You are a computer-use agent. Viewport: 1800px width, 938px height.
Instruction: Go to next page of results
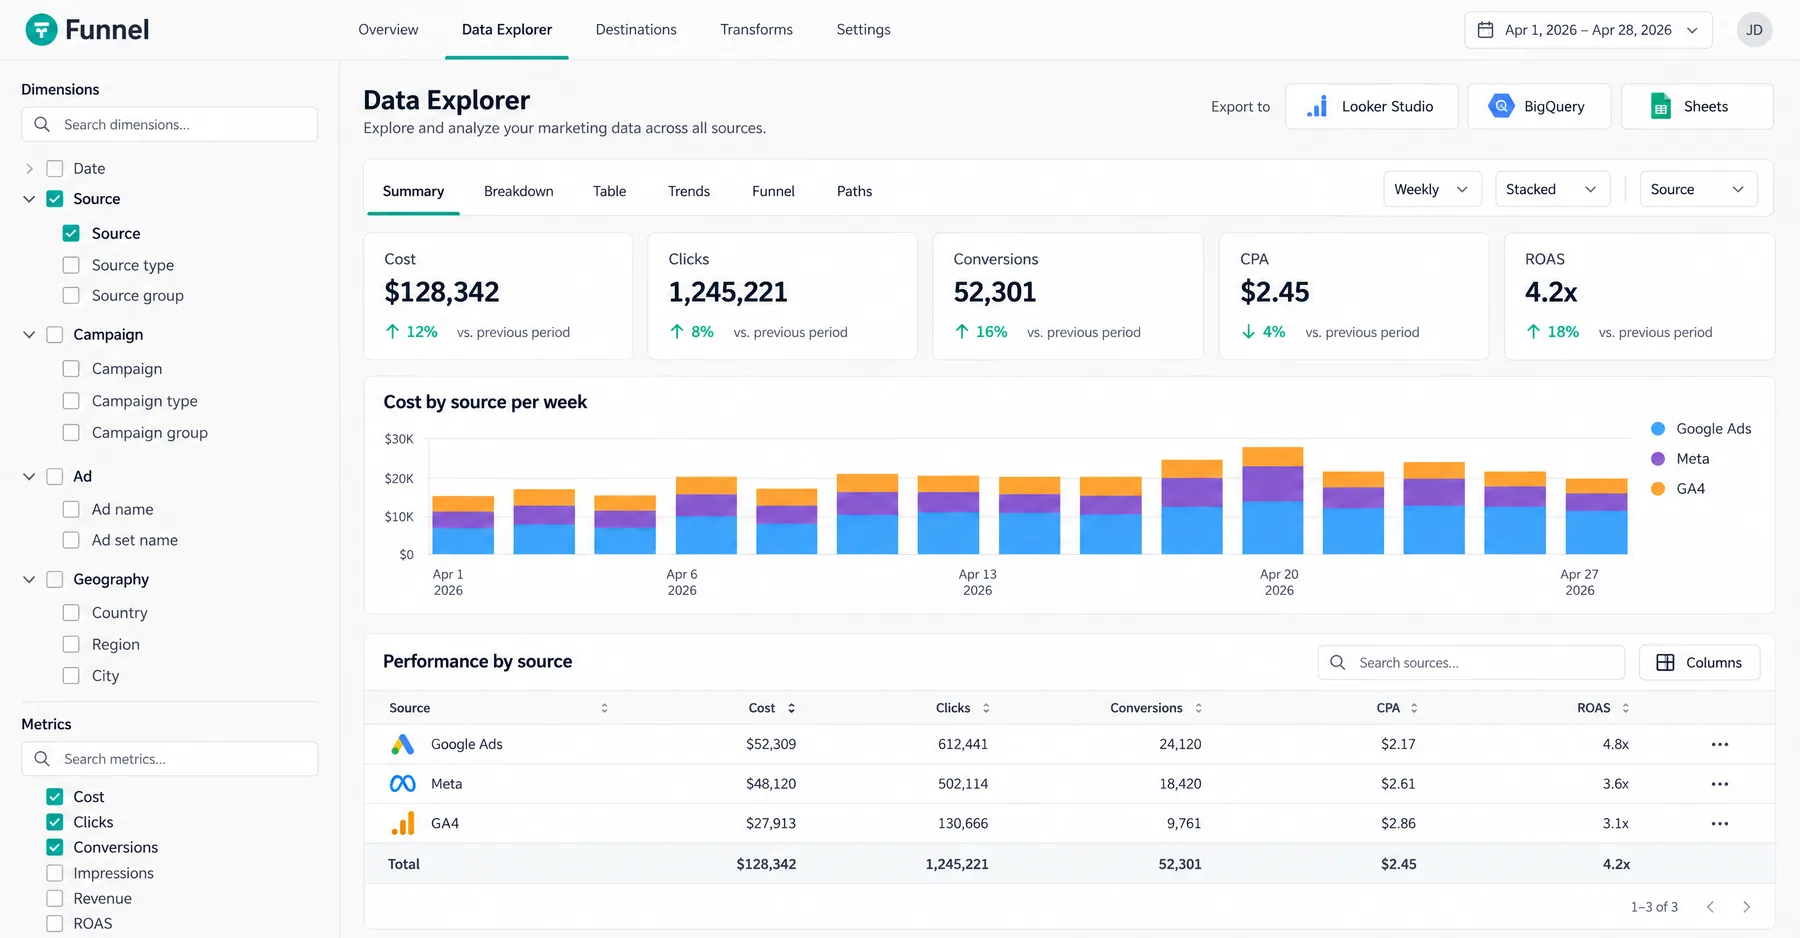click(1746, 907)
